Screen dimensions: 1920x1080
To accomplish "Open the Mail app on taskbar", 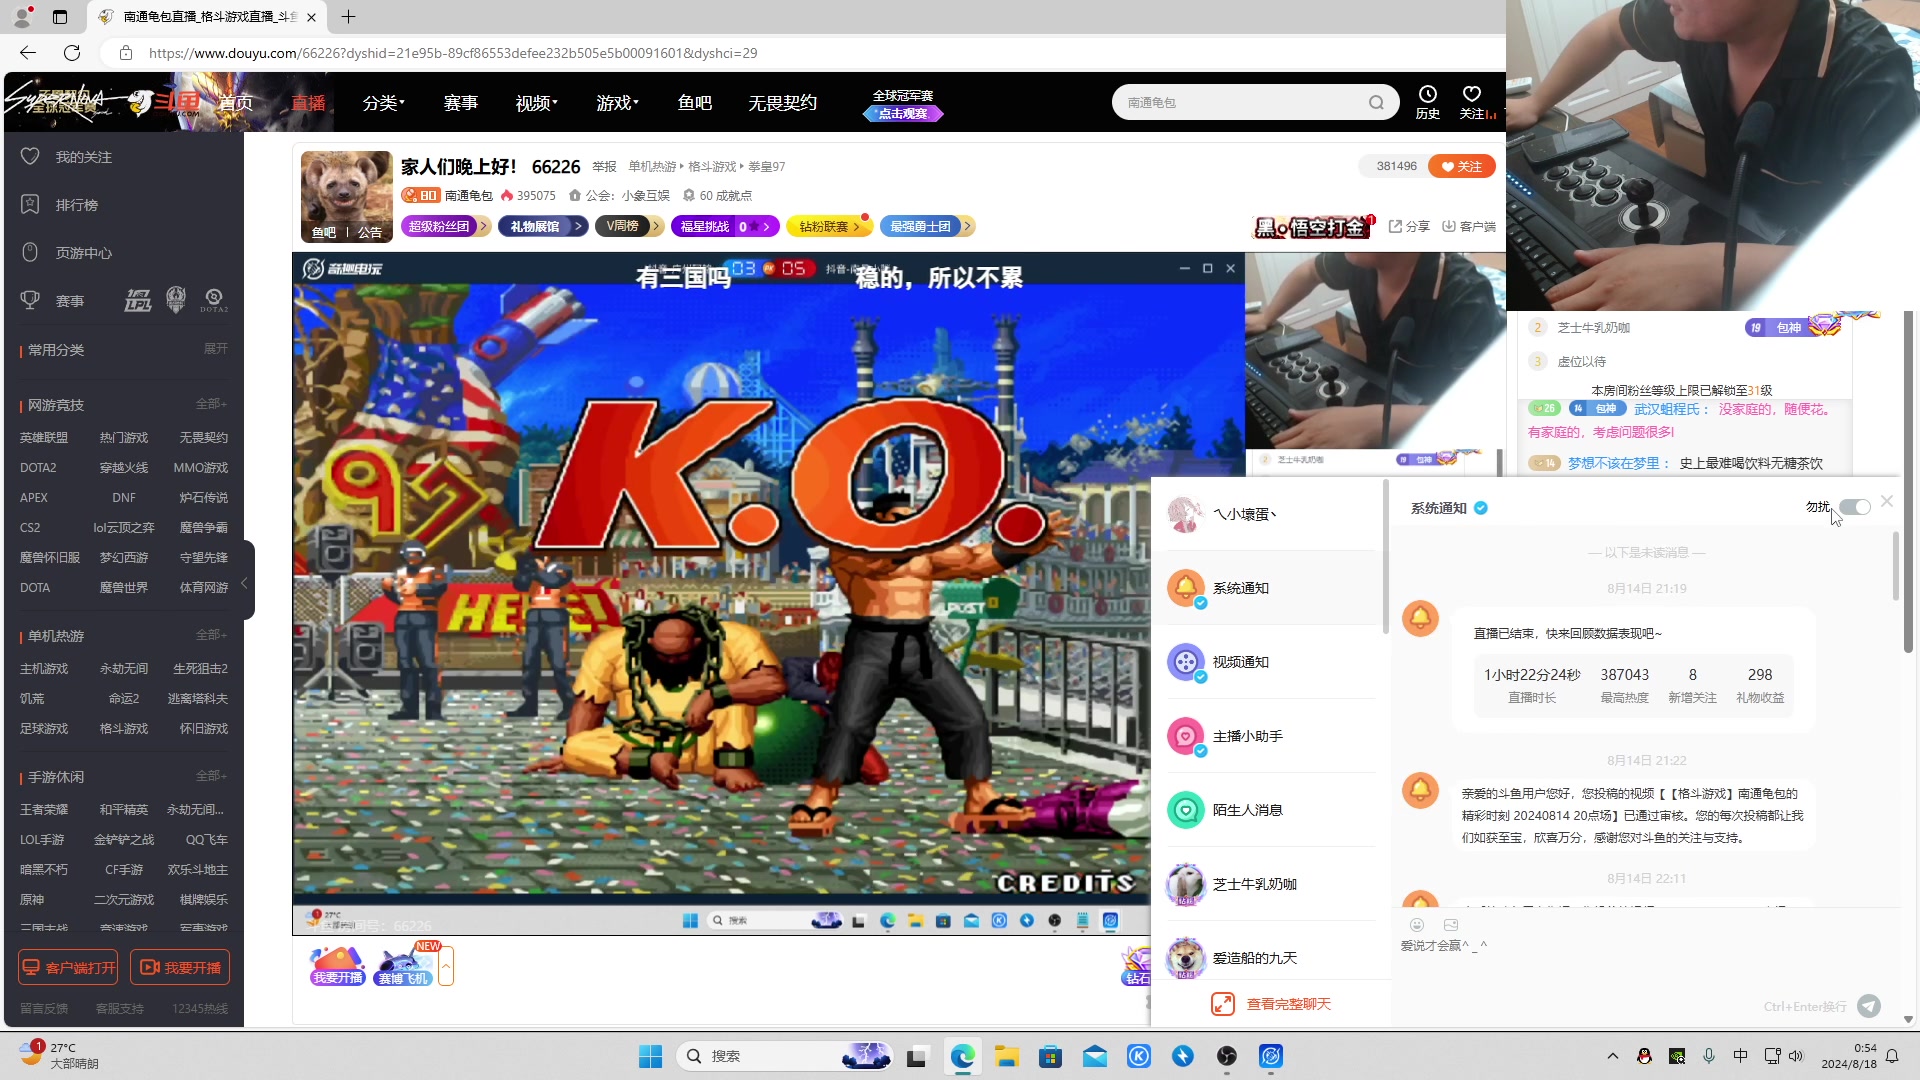I will 1095,1056.
